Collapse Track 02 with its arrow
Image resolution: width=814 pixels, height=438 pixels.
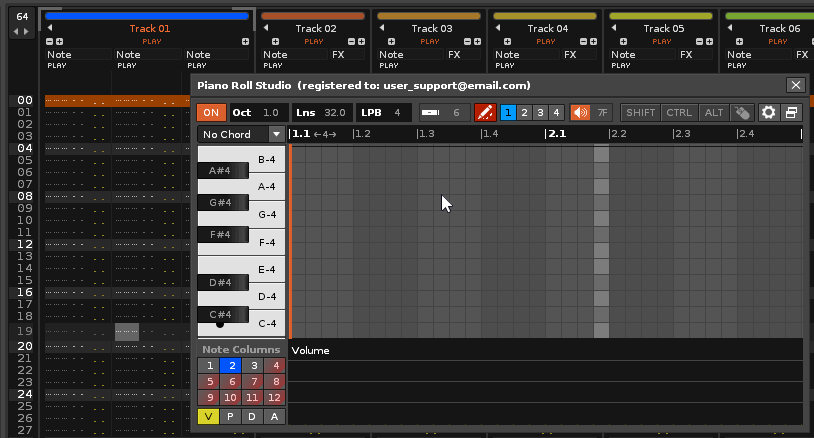(x=266, y=28)
